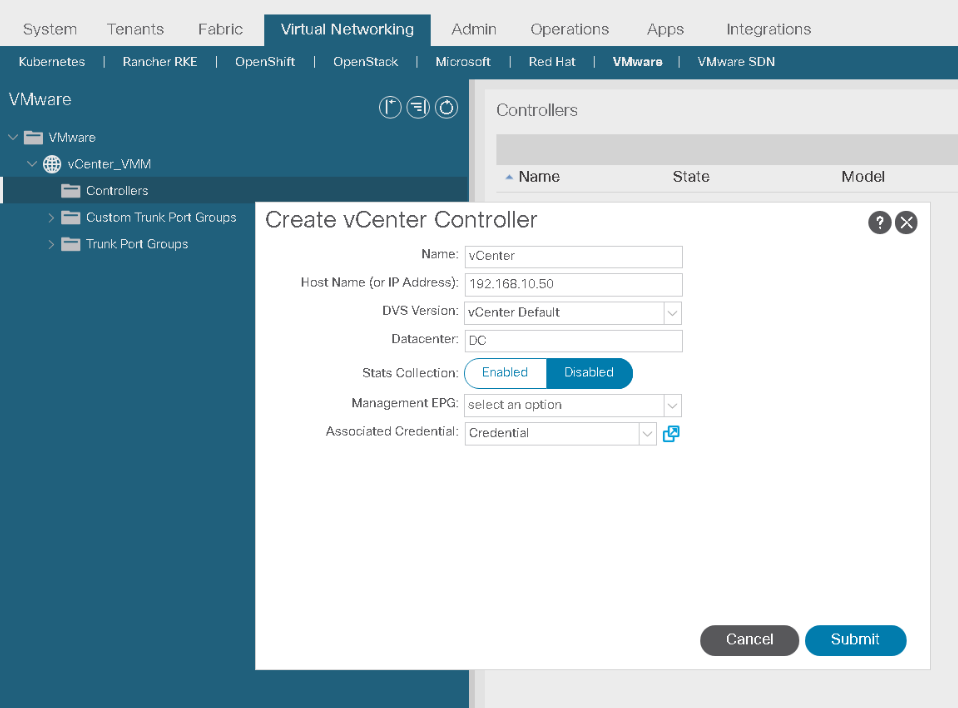Go to the Rancher RKE submenu
958x708 pixels.
point(160,62)
